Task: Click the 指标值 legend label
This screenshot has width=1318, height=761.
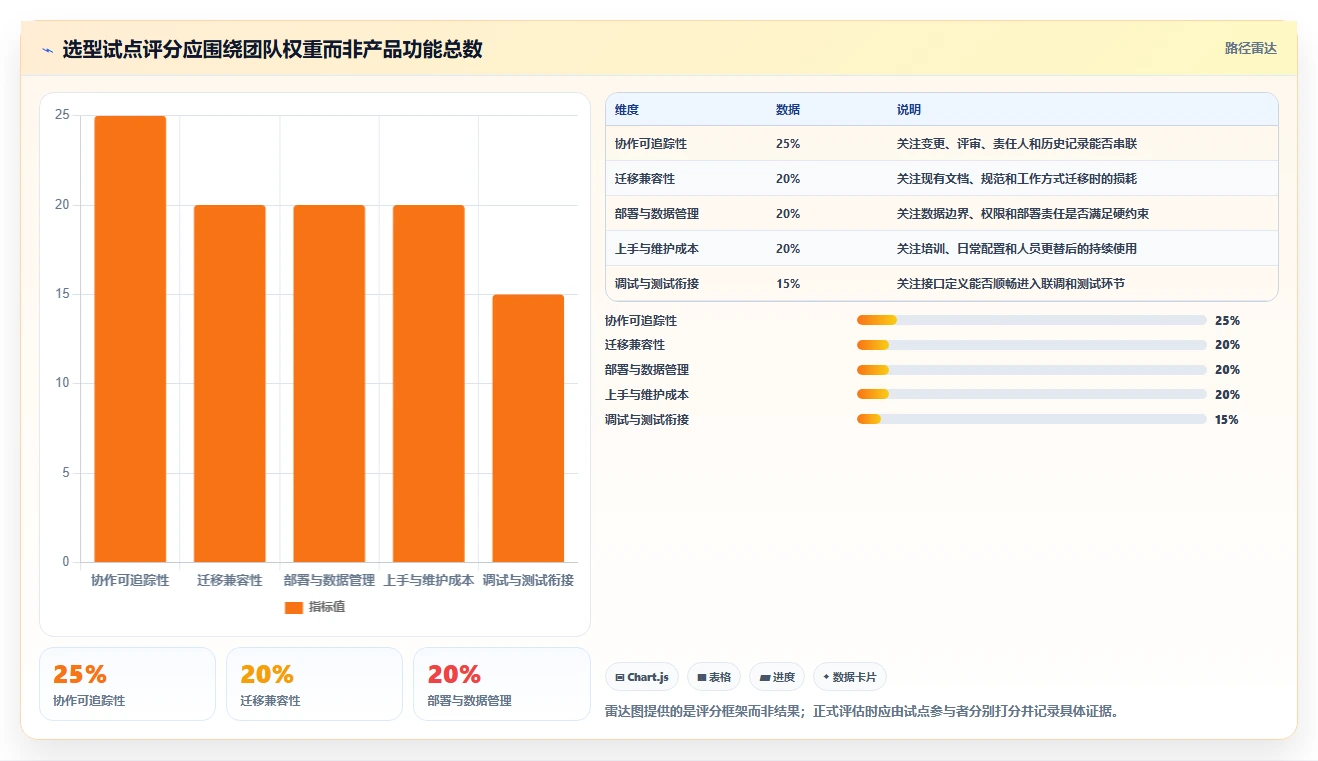Action: (x=327, y=607)
